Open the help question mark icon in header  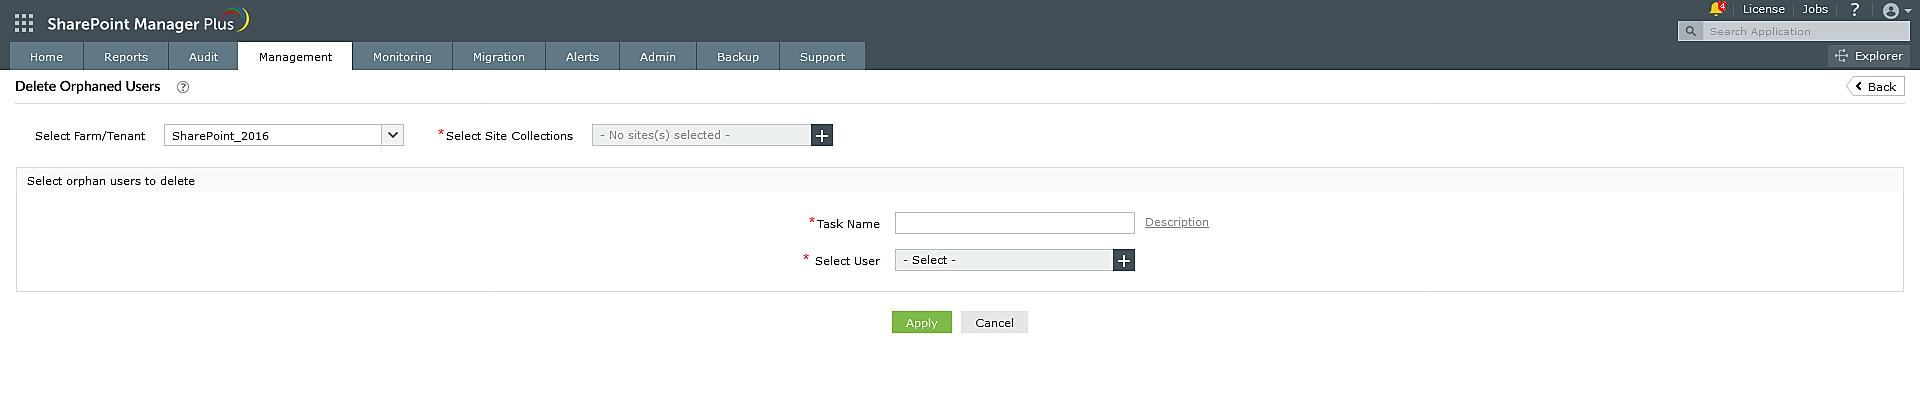[1855, 9]
